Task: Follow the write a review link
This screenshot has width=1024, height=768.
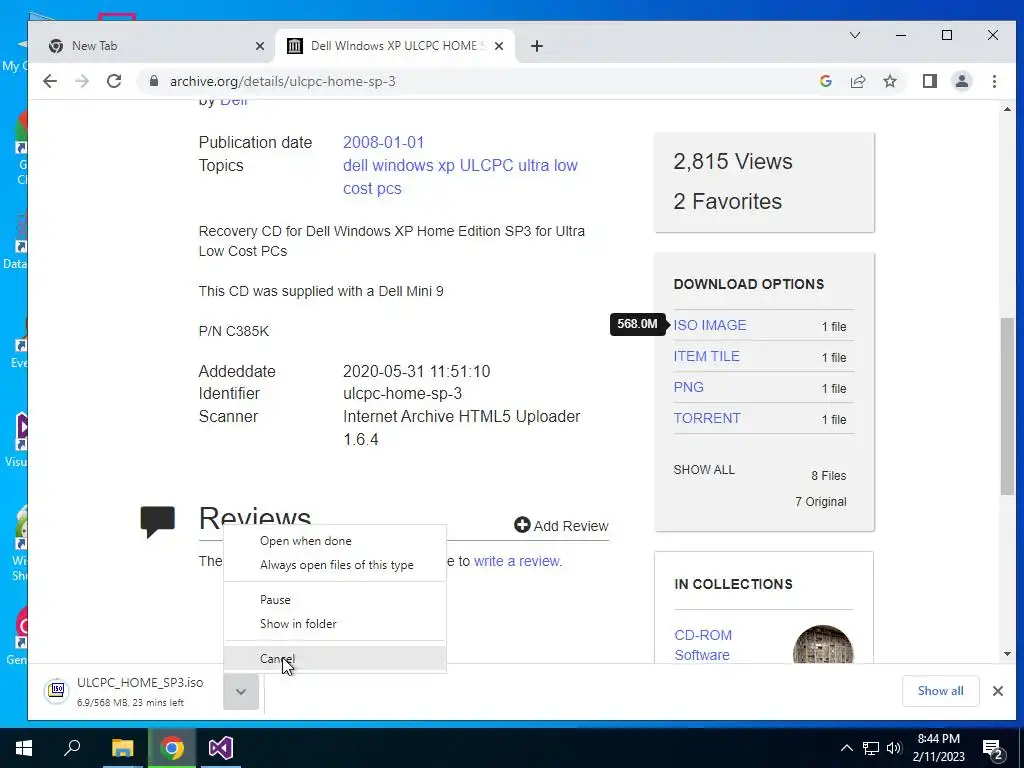Action: click(517, 561)
